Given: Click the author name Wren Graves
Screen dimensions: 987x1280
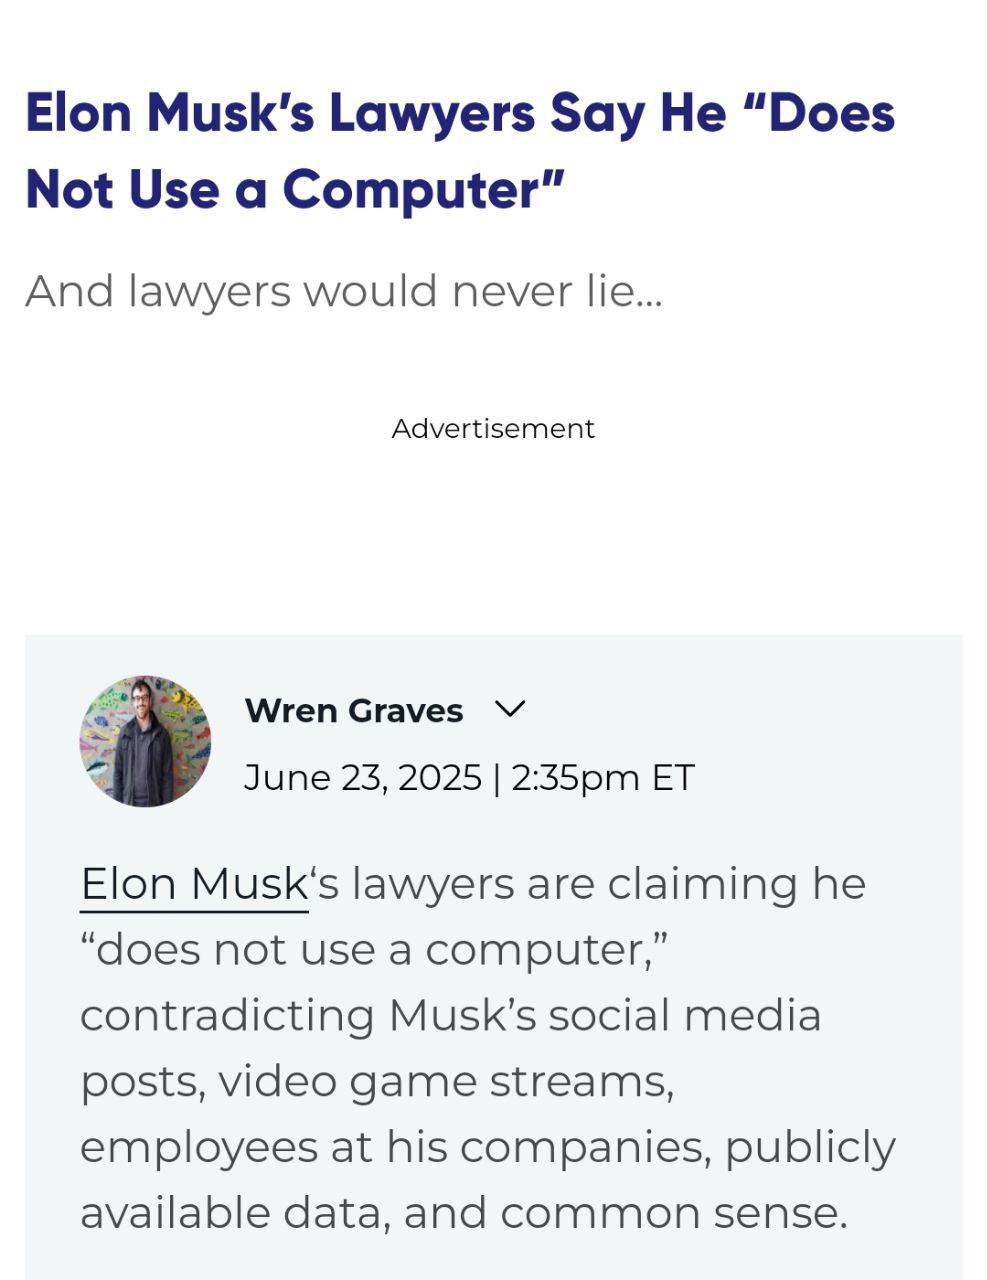Looking at the screenshot, I should coord(353,710).
